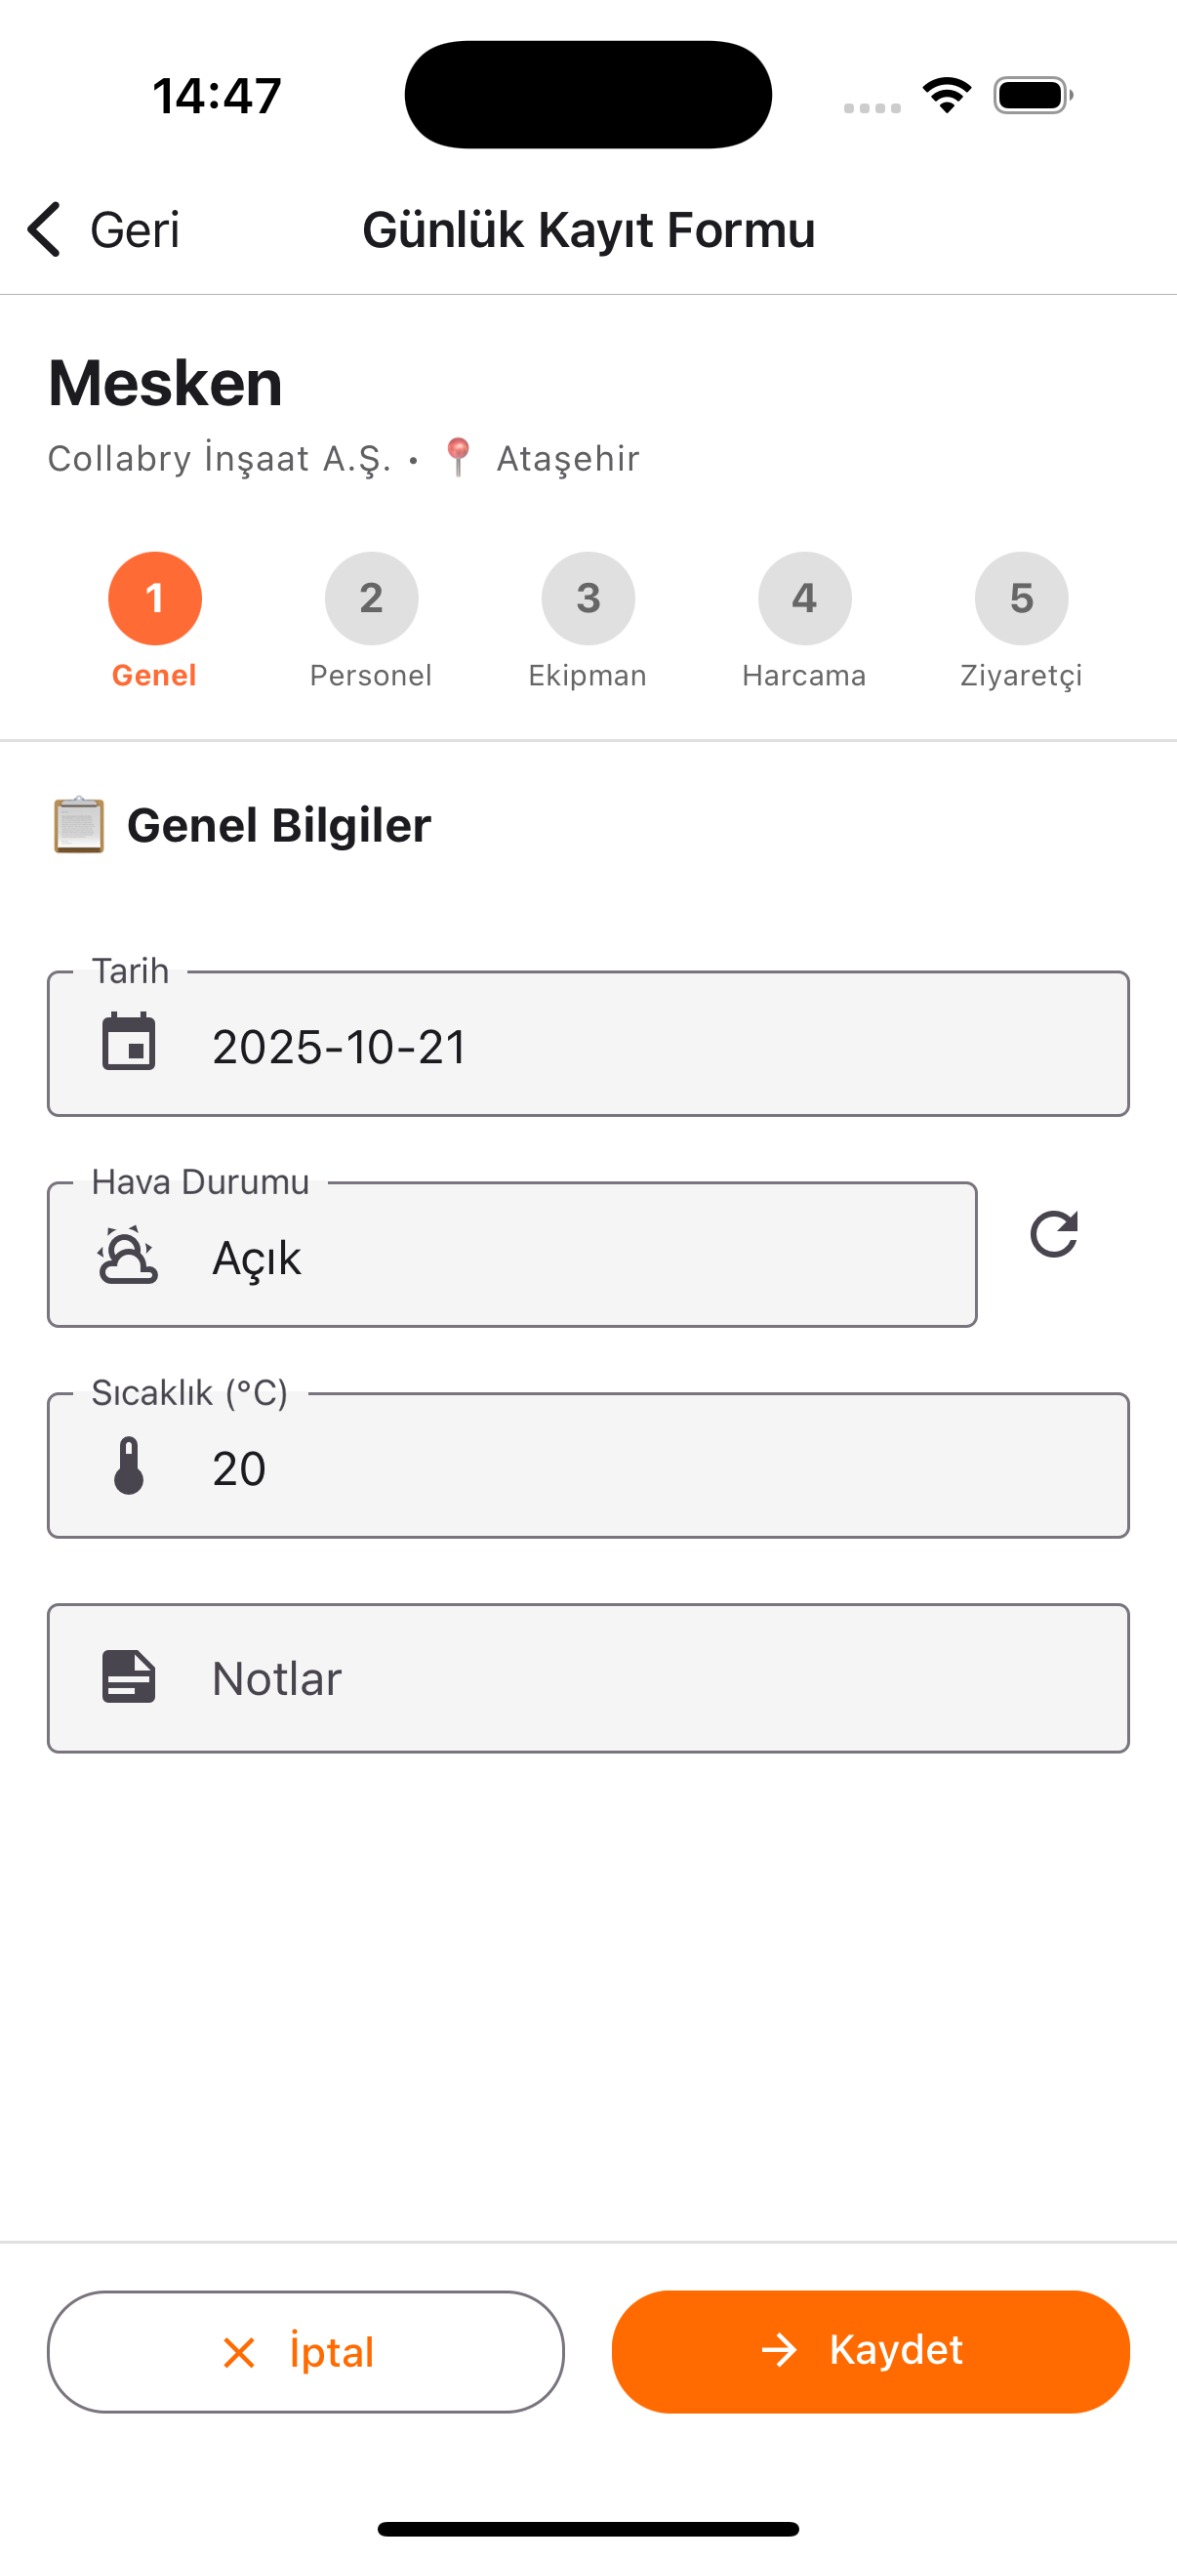Click the clipboard icon beside Genel Bilgiler
The width and height of the screenshot is (1177, 2560).
tap(78, 825)
